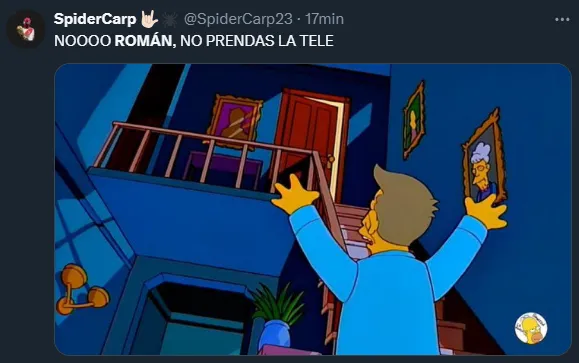
Task: Click the bold ROMÁN word in the tweet
Action: coord(143,41)
